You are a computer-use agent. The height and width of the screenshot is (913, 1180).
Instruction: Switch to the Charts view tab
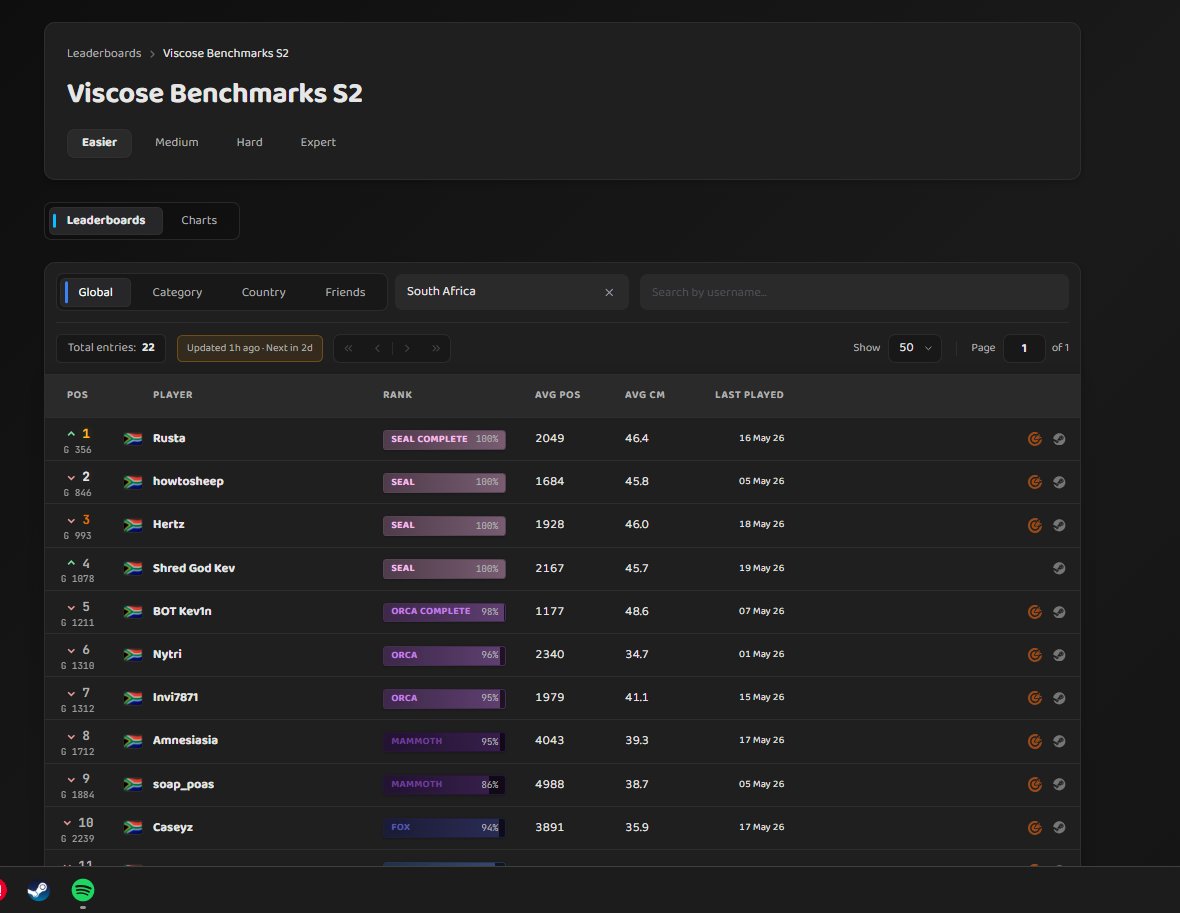coord(199,221)
